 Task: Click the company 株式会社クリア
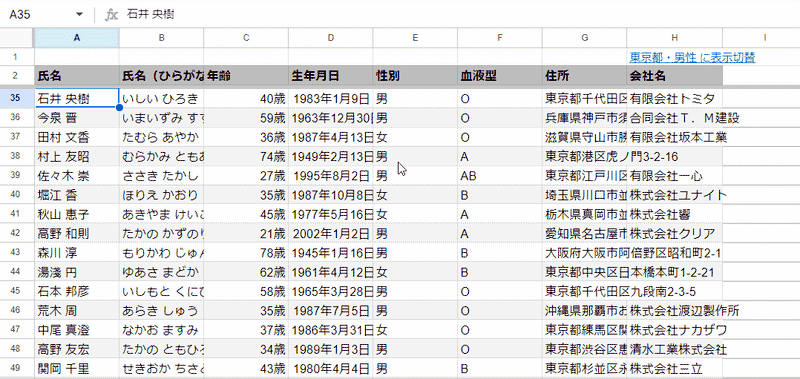674,234
